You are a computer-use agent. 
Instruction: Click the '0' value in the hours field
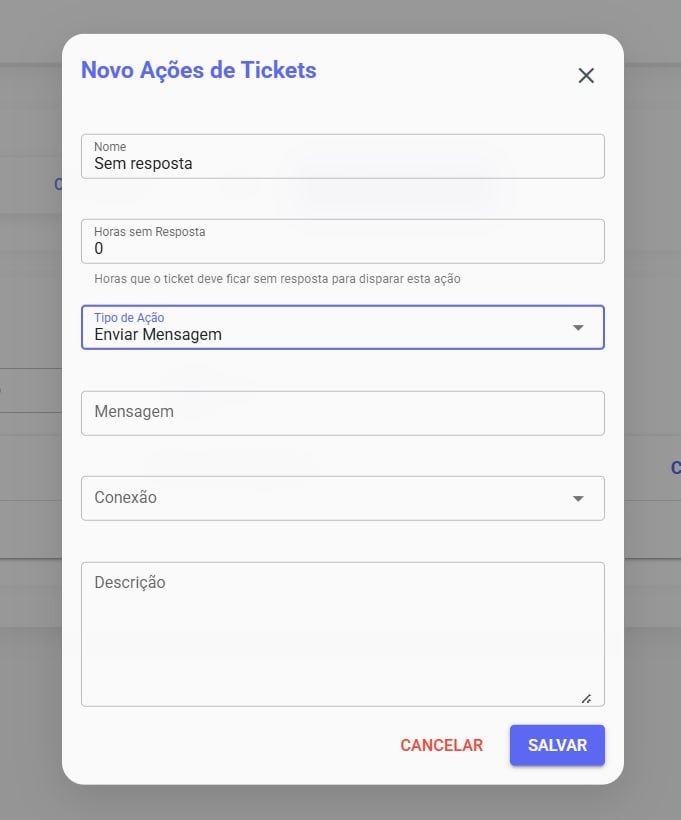pos(99,248)
